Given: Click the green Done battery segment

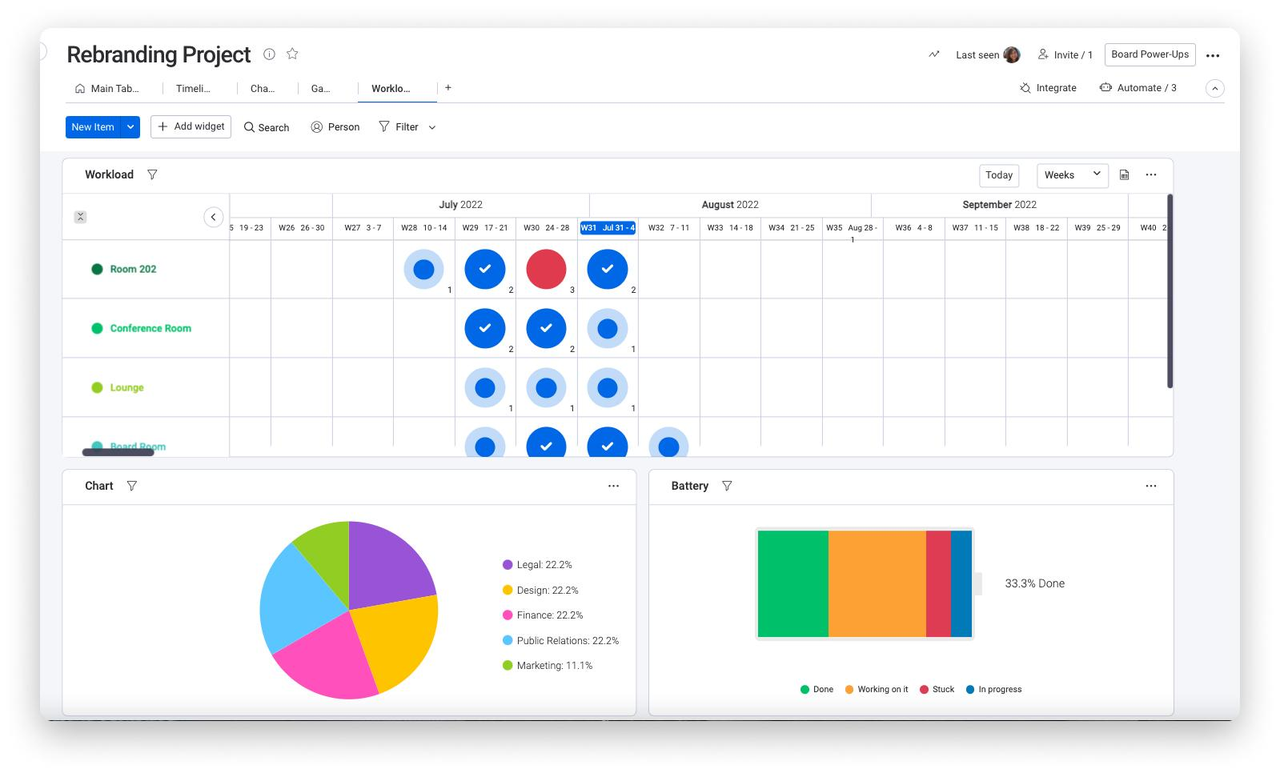Looking at the screenshot, I should [x=793, y=584].
